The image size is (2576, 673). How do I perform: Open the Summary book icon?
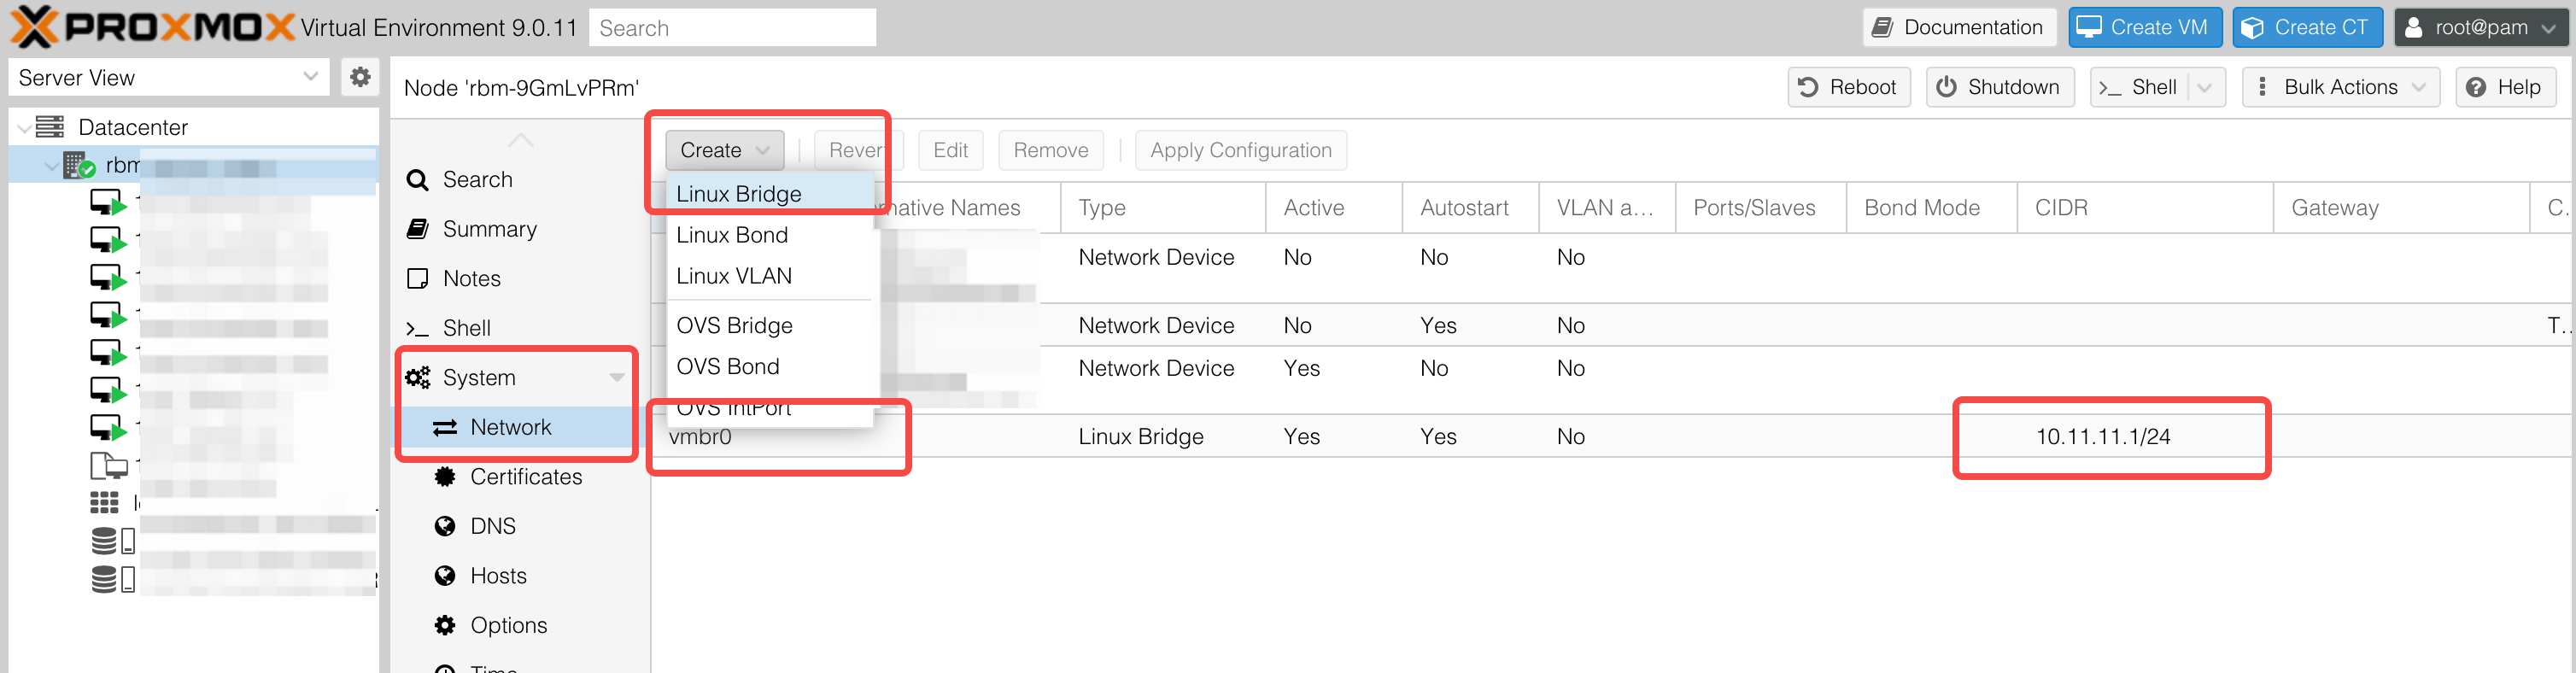coord(418,229)
